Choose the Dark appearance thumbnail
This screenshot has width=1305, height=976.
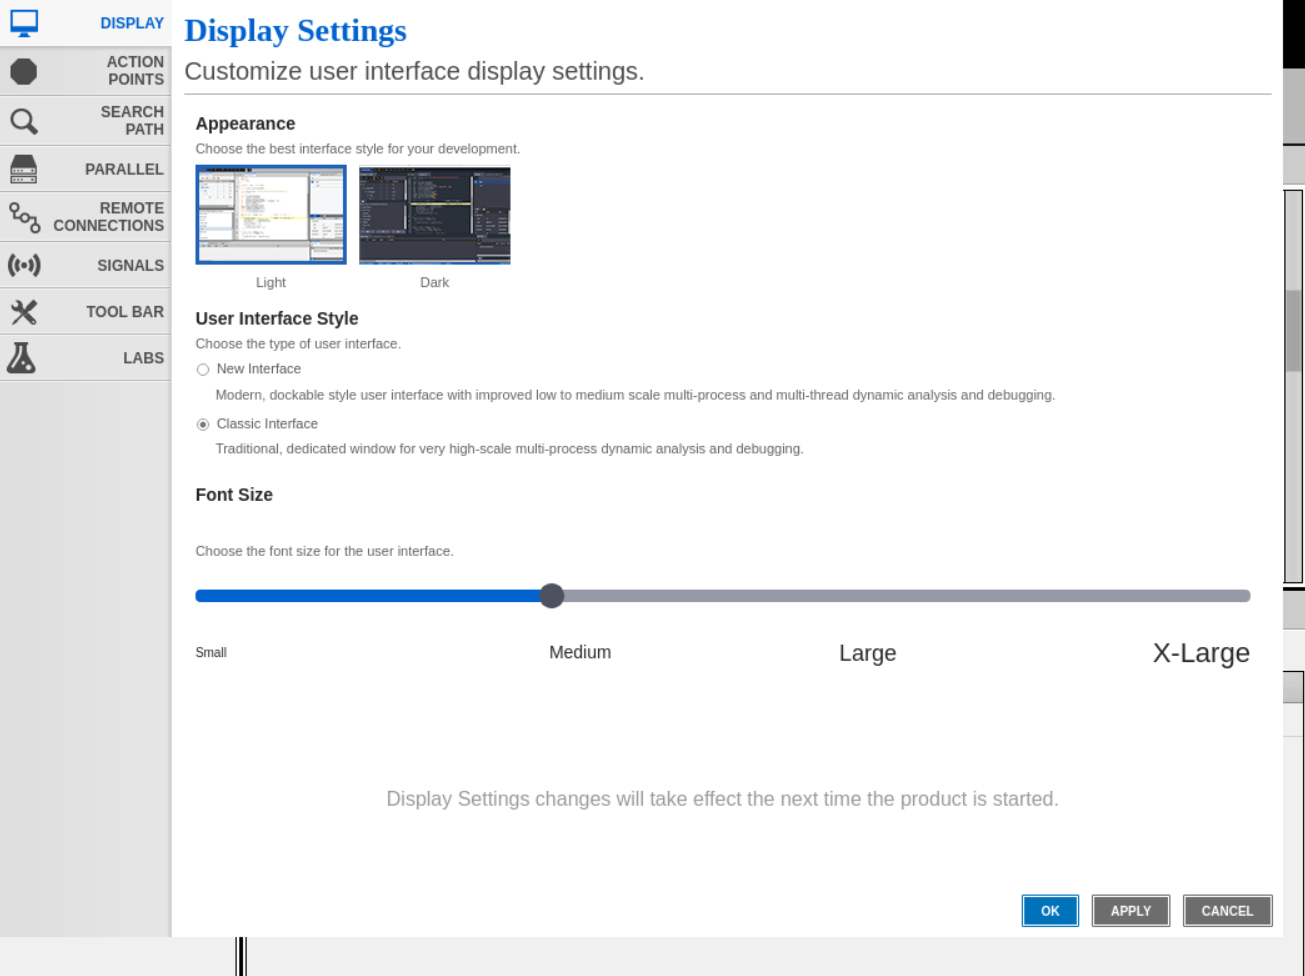pyautogui.click(x=435, y=215)
